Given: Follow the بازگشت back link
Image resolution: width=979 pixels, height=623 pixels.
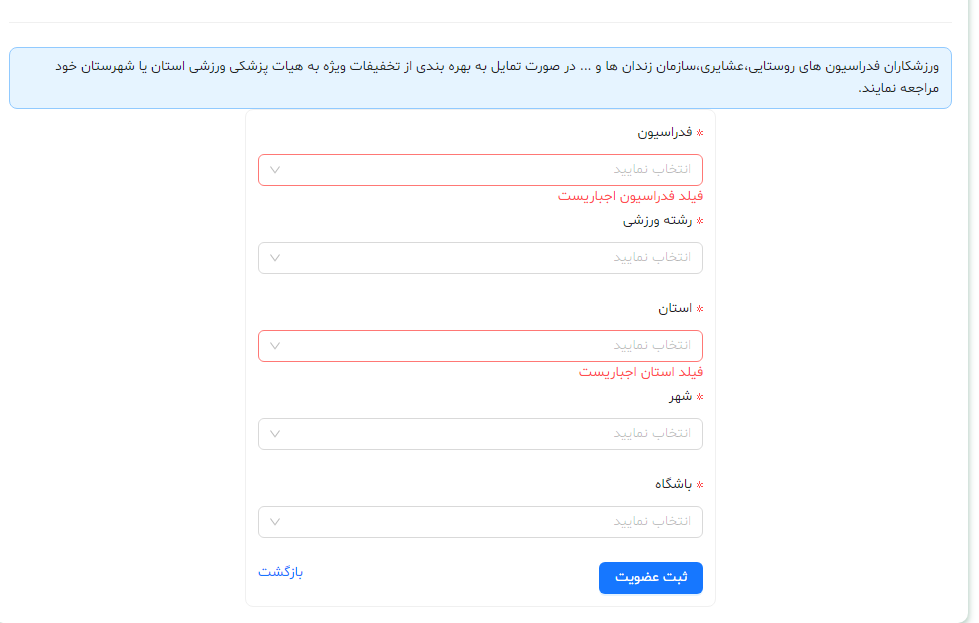Looking at the screenshot, I should 280,572.
